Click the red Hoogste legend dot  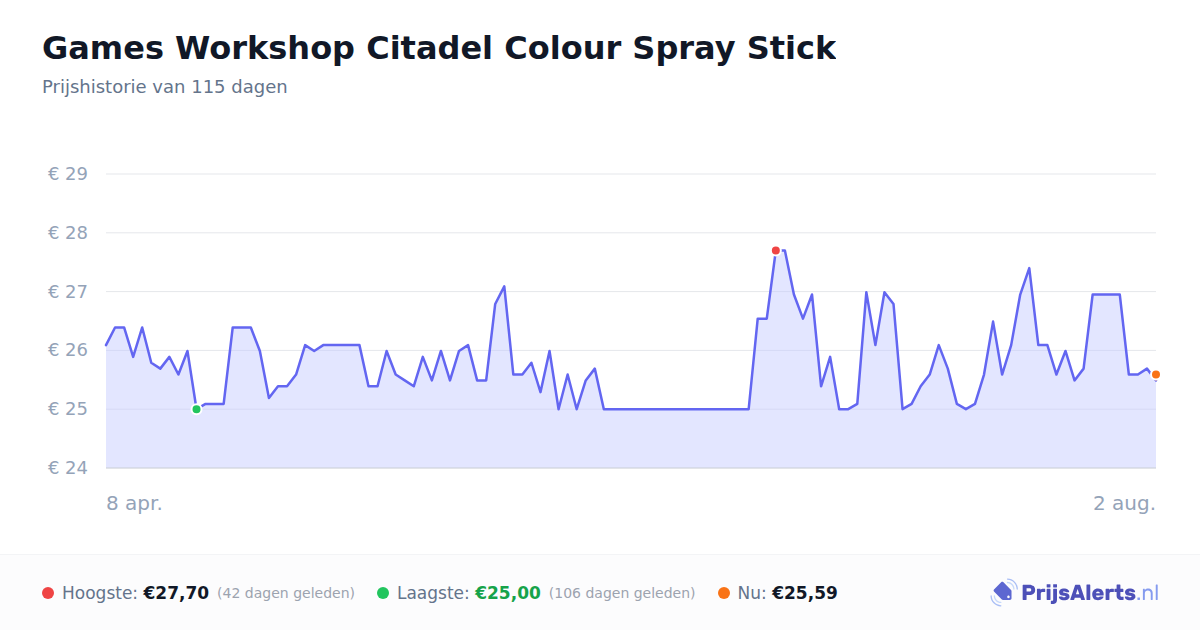(x=48, y=593)
